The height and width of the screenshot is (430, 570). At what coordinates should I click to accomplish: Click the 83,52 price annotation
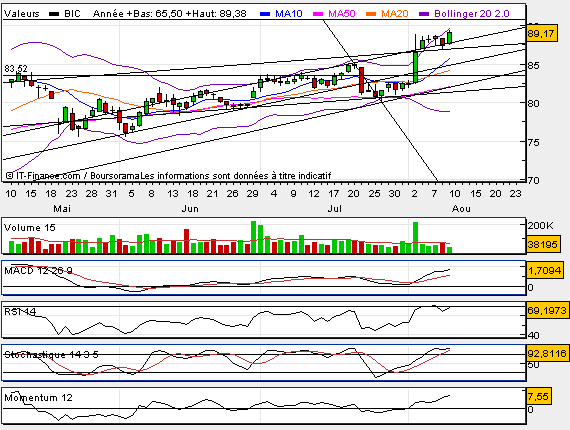pos(16,68)
